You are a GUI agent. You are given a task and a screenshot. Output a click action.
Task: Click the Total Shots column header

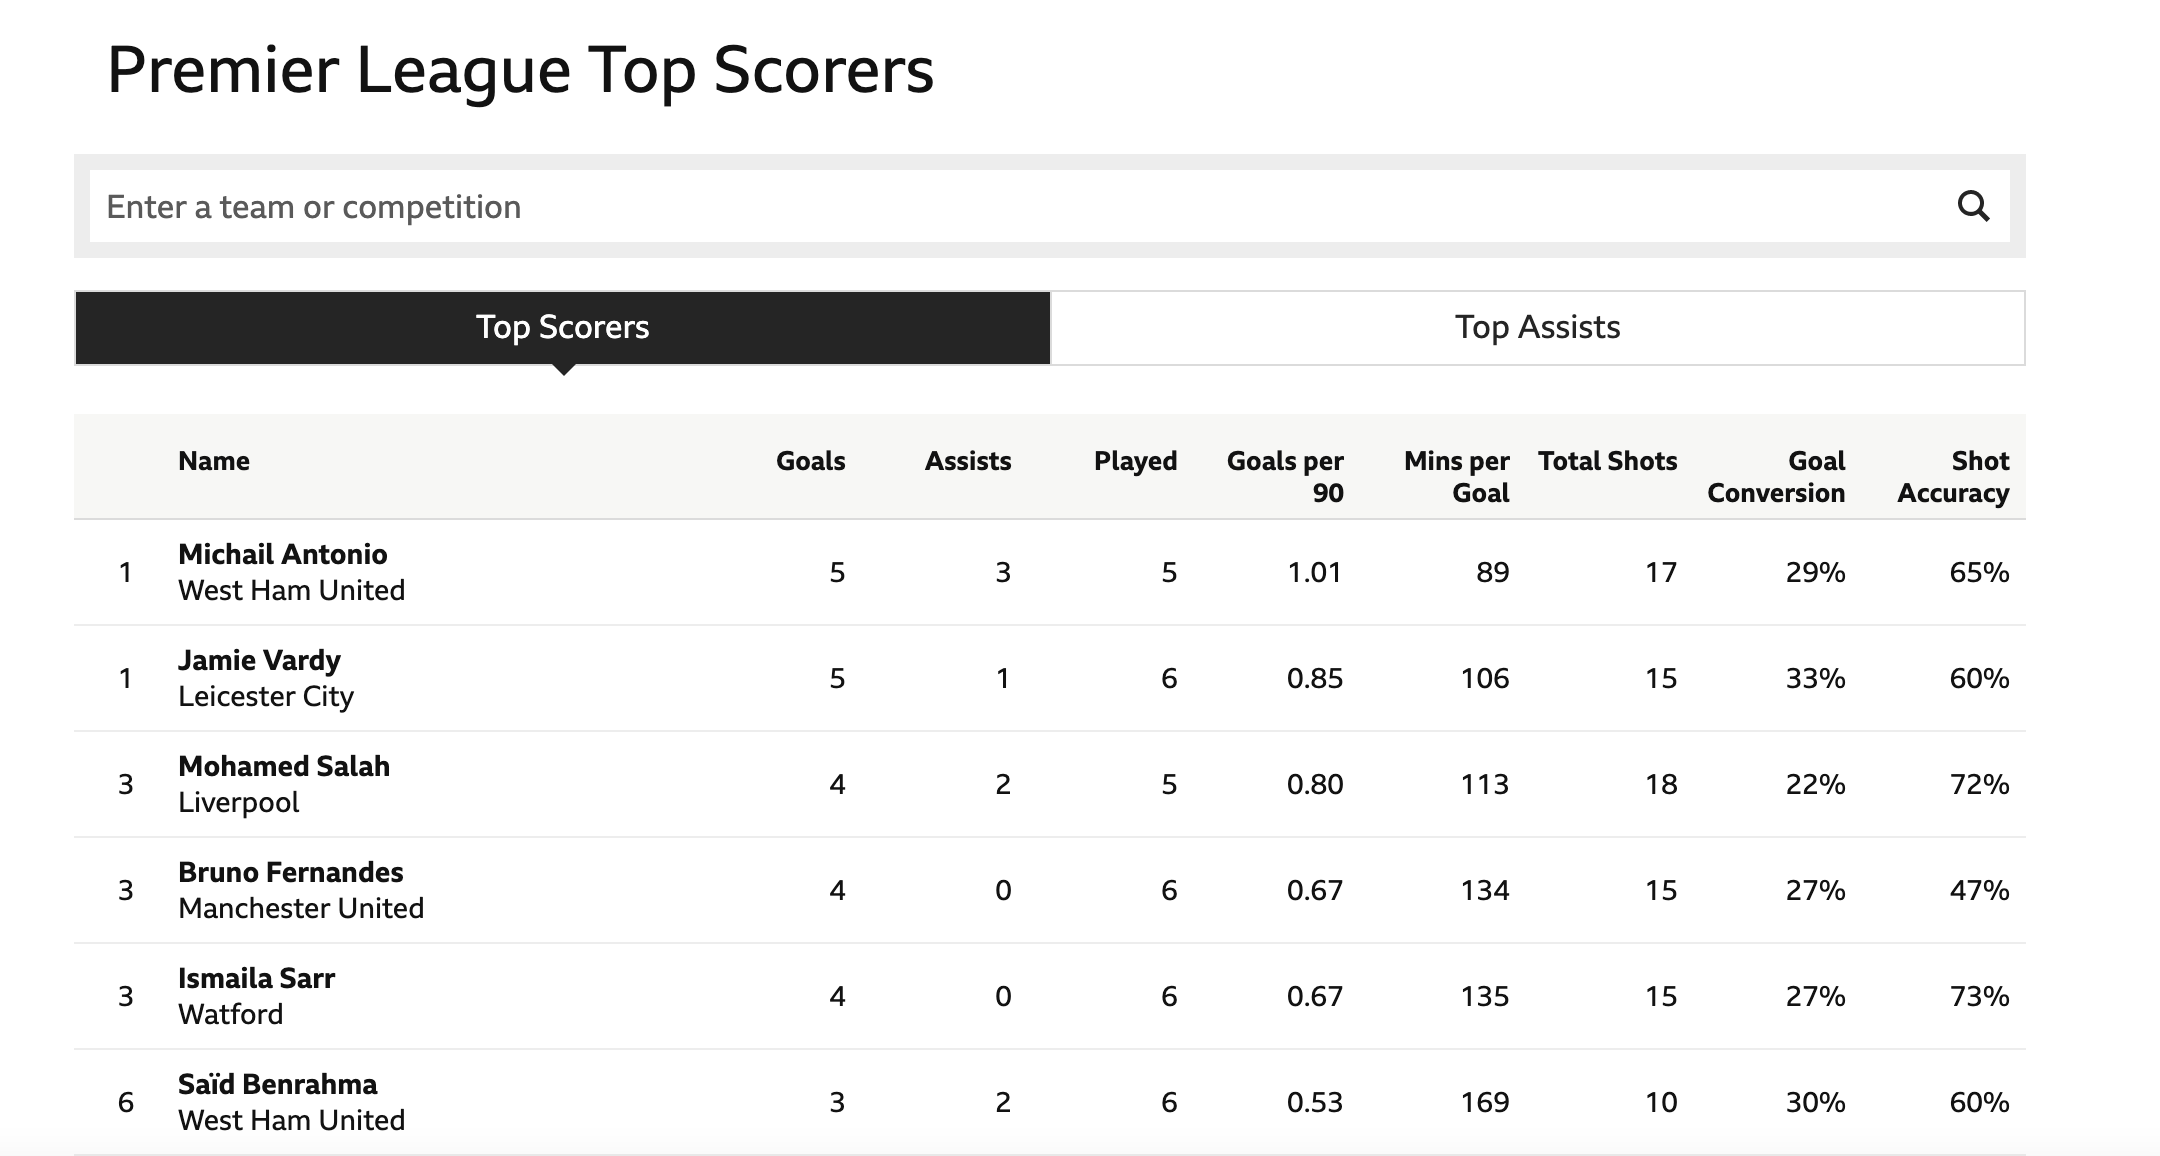click(x=1608, y=461)
